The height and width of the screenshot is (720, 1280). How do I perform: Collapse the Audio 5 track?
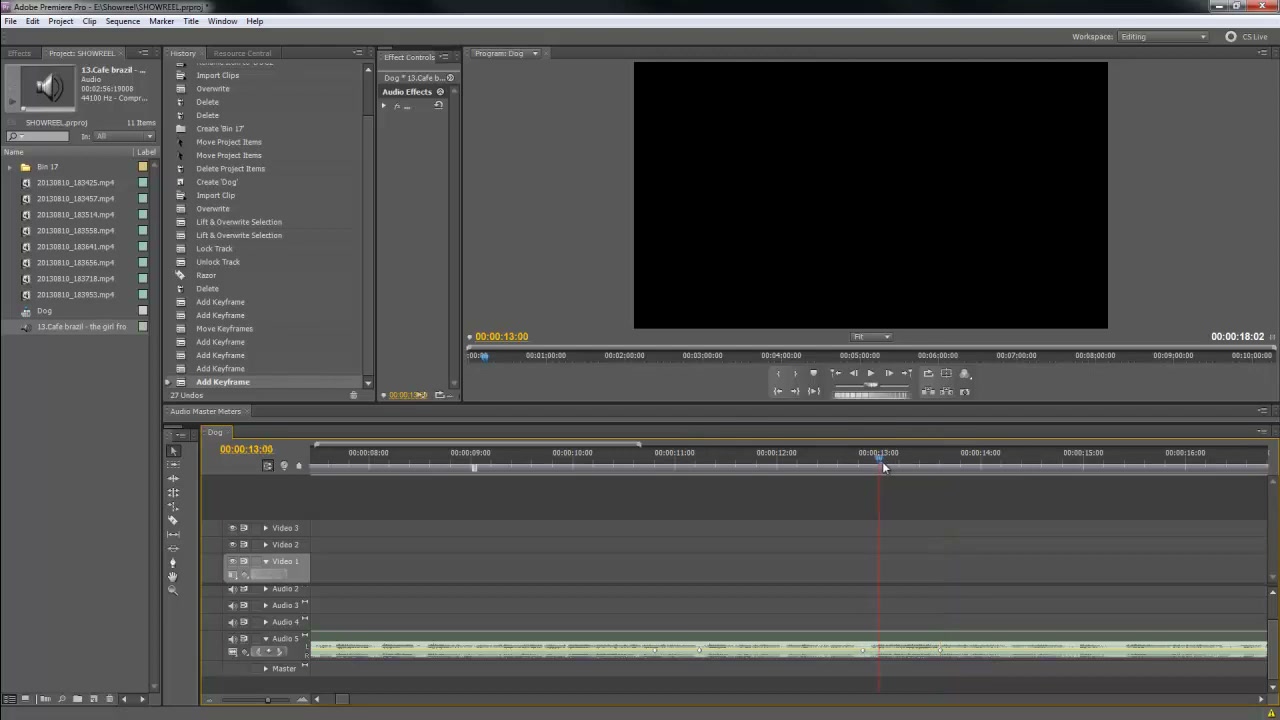[266, 638]
